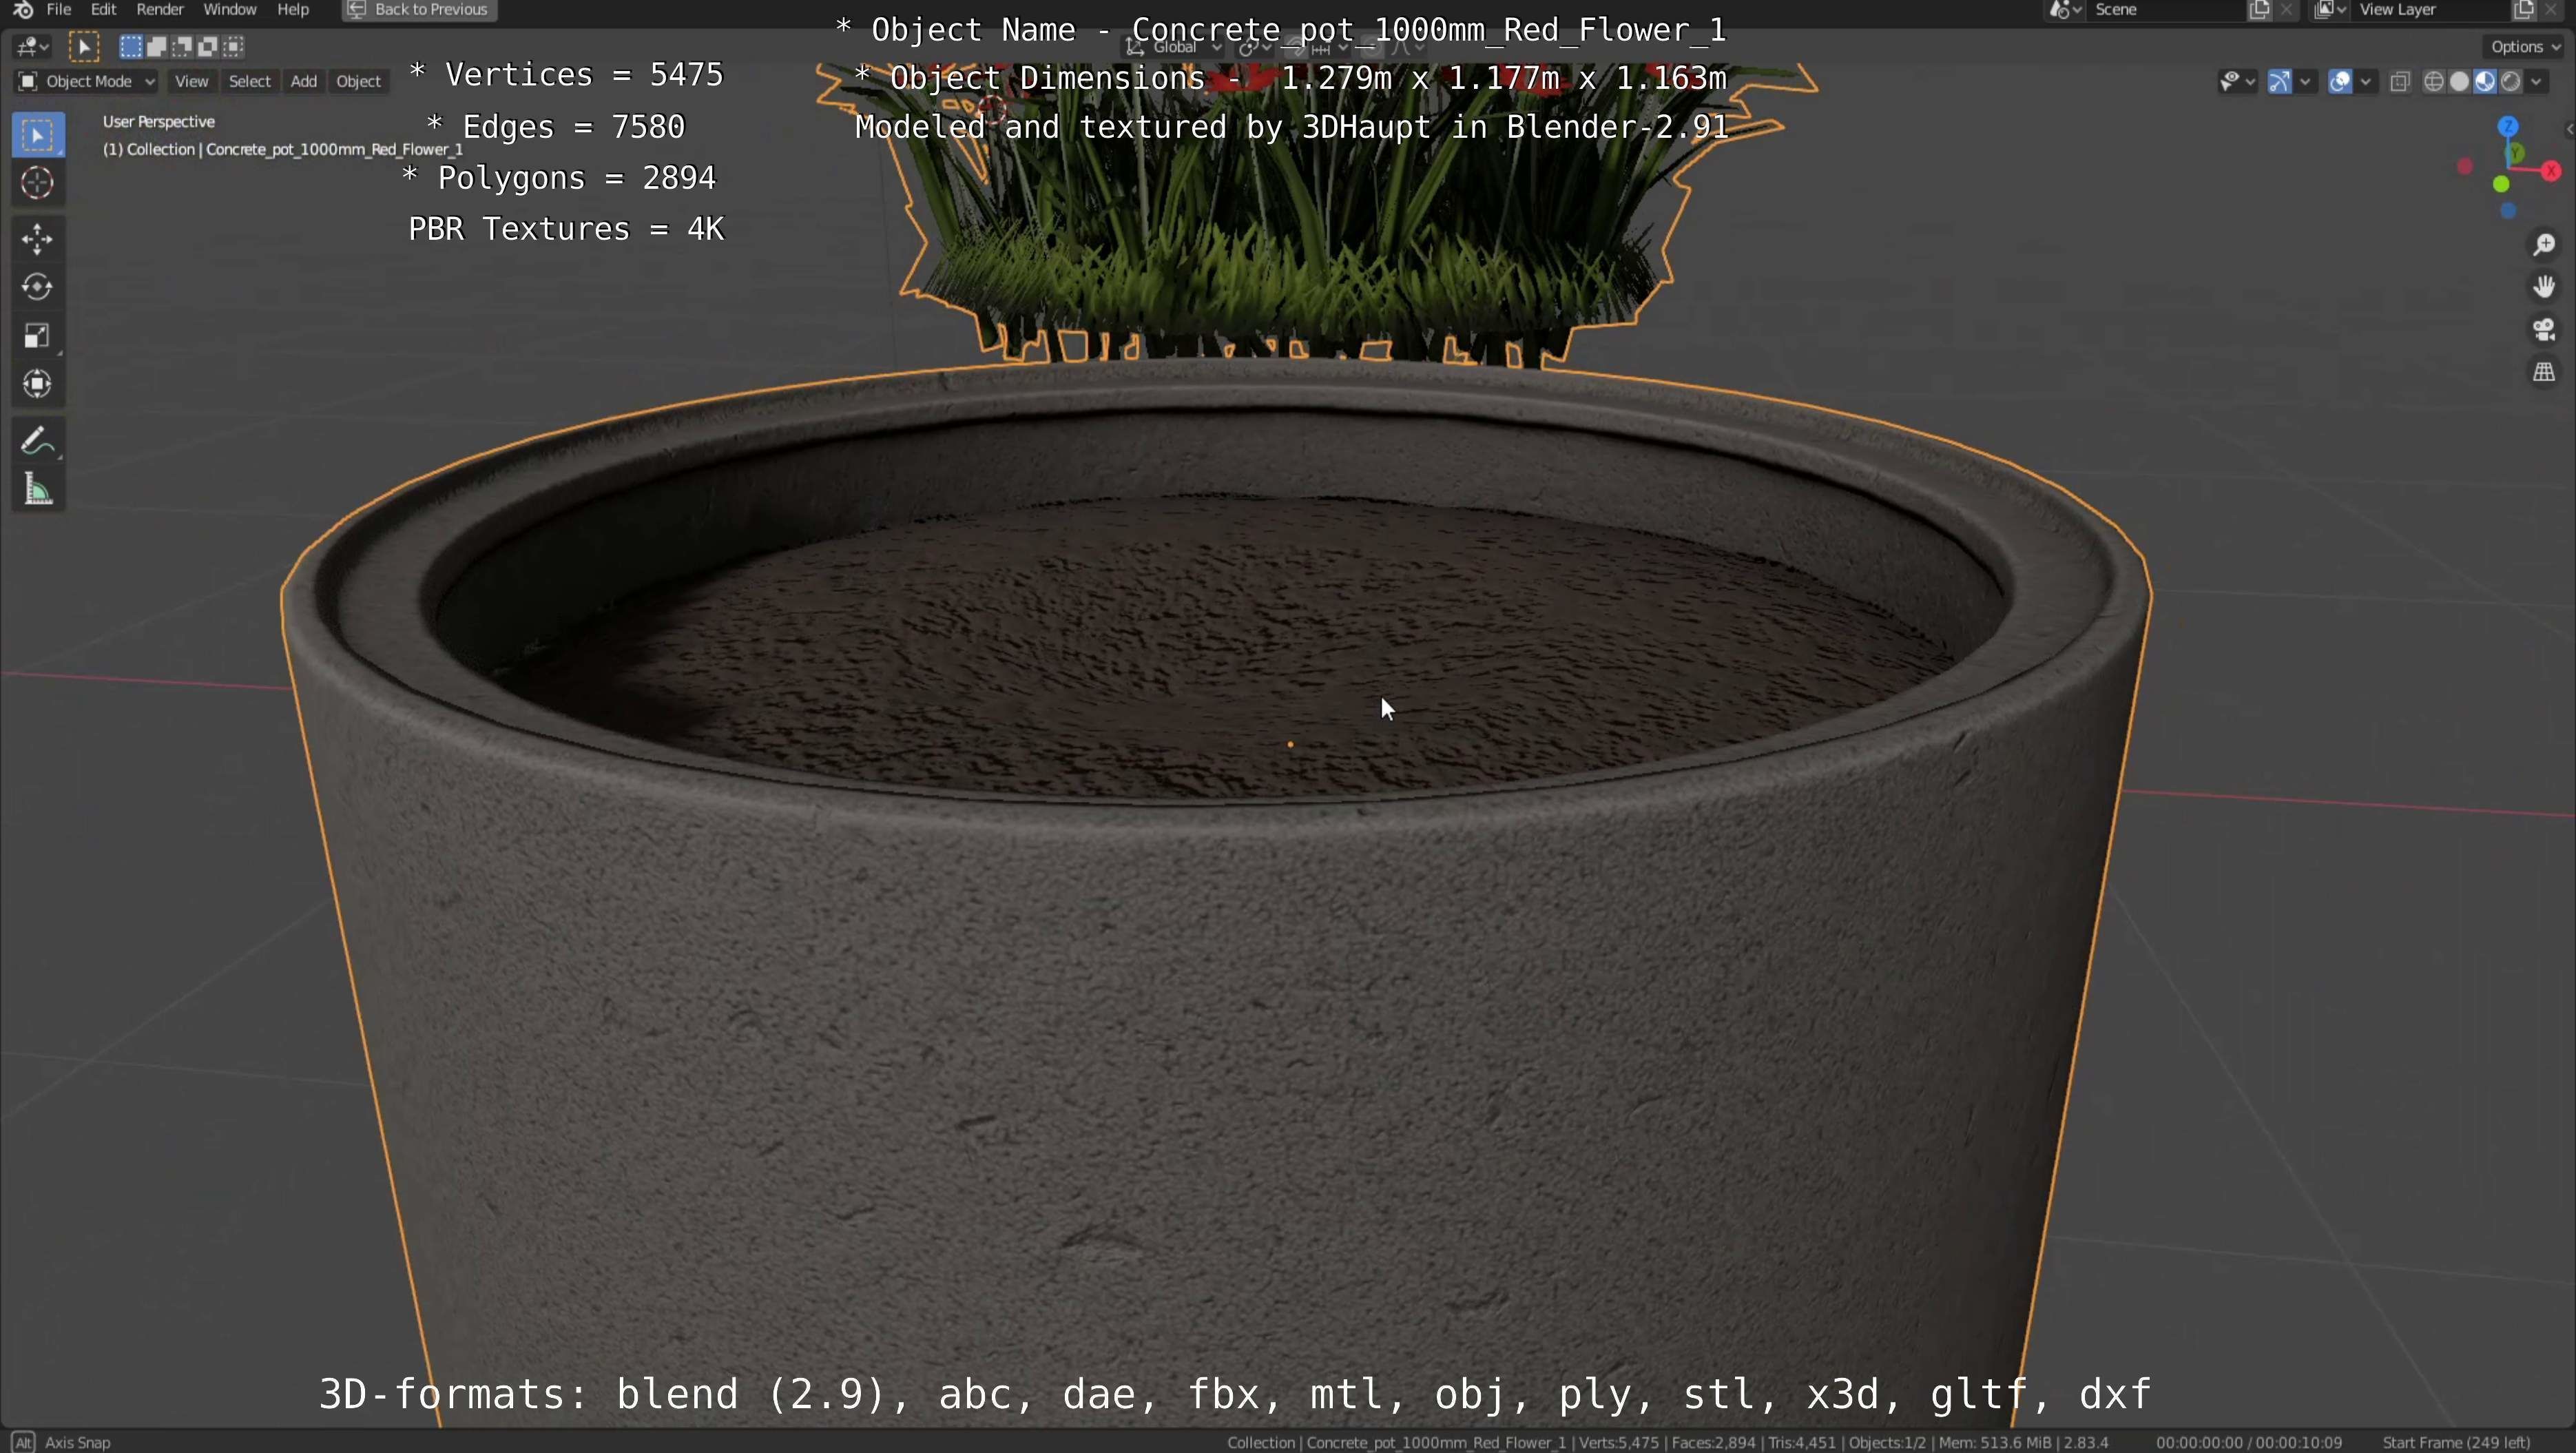Image resolution: width=2576 pixels, height=1453 pixels.
Task: Open the shading options dropdown arrow
Action: [2537, 82]
